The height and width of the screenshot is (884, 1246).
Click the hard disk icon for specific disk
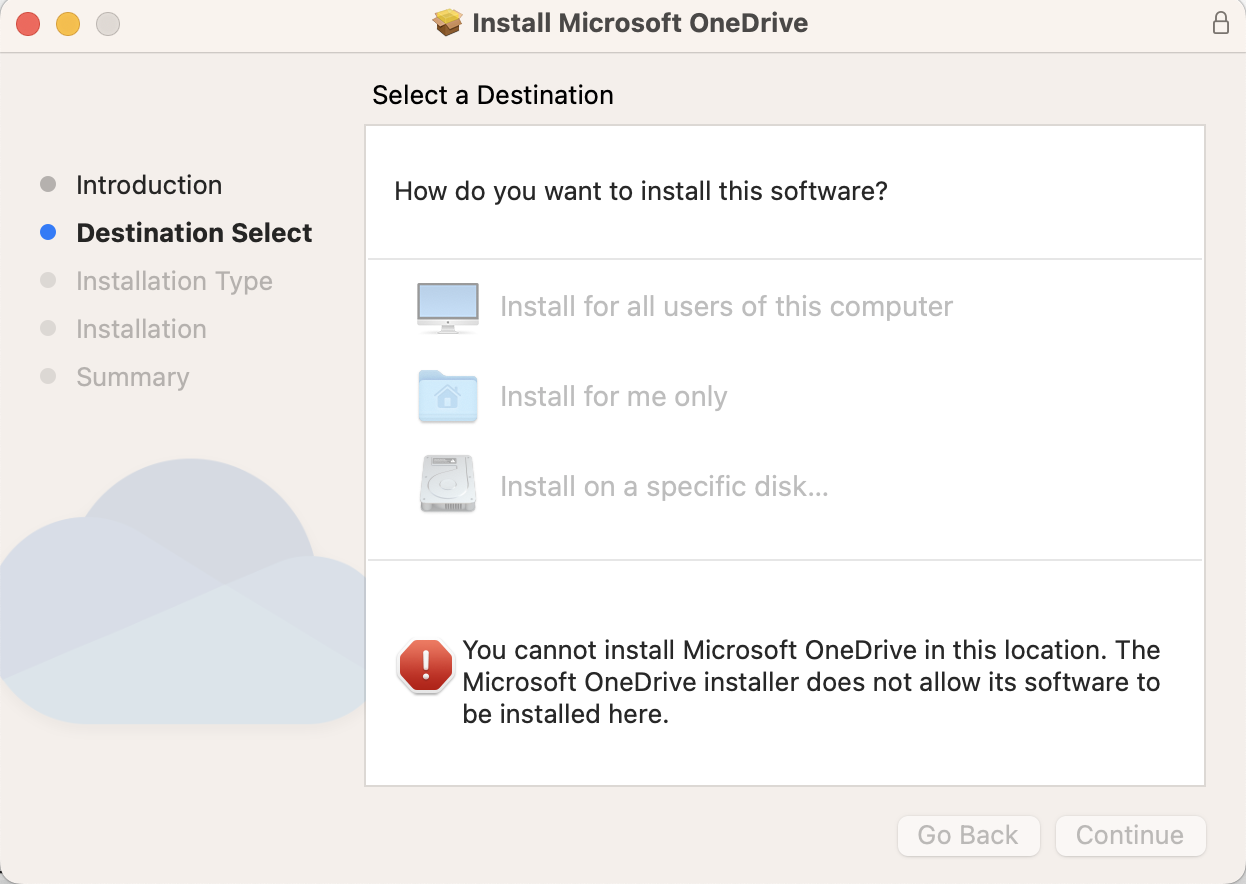tap(447, 485)
